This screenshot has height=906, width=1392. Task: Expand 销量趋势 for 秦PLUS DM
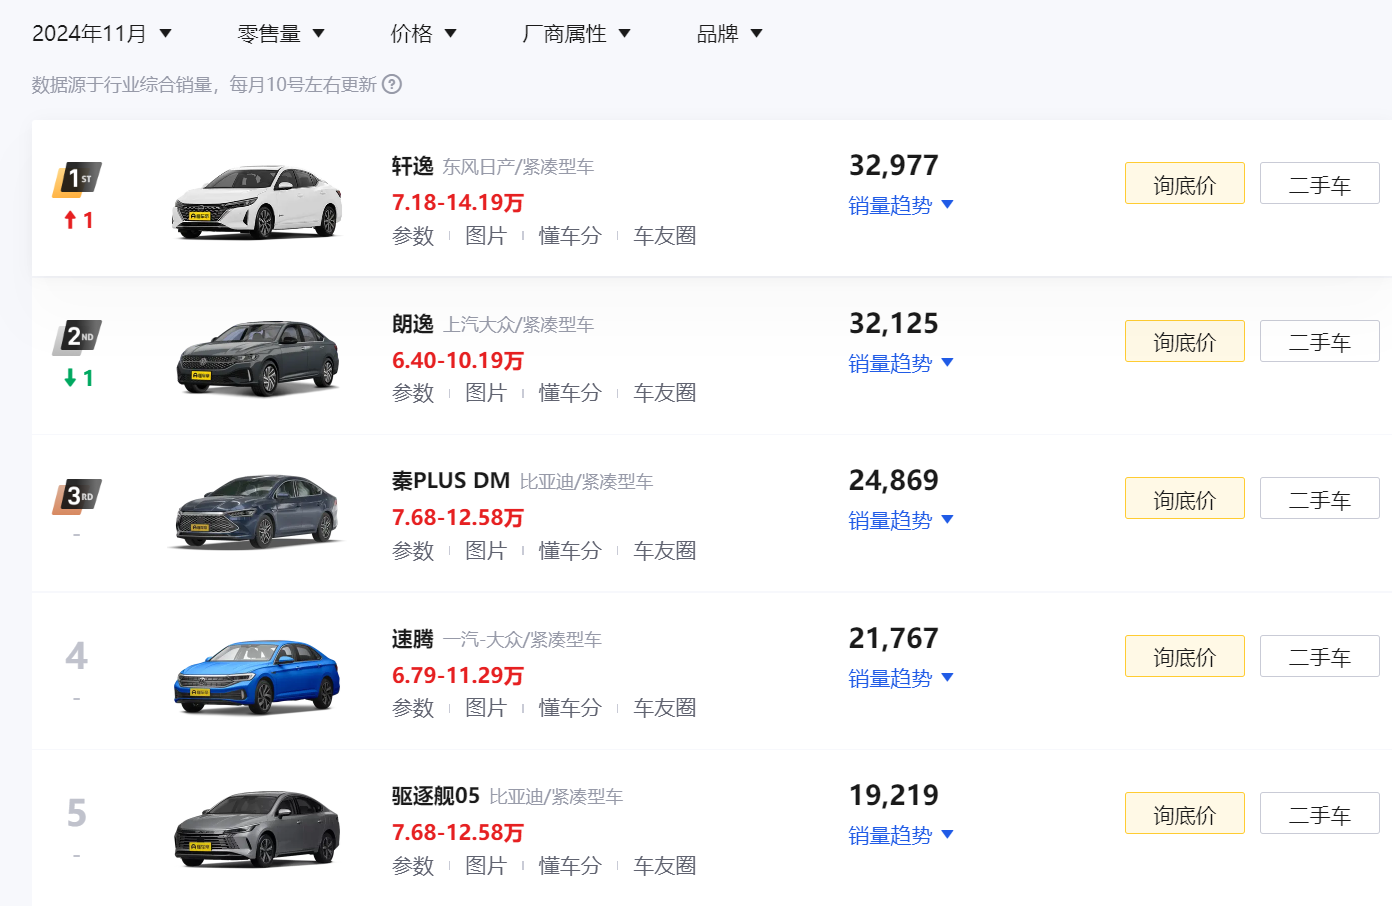point(901,520)
